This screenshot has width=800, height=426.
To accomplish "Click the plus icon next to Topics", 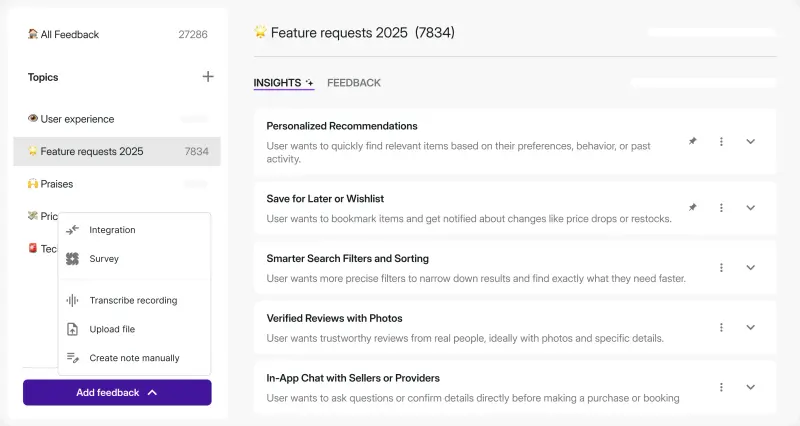I will [x=208, y=77].
